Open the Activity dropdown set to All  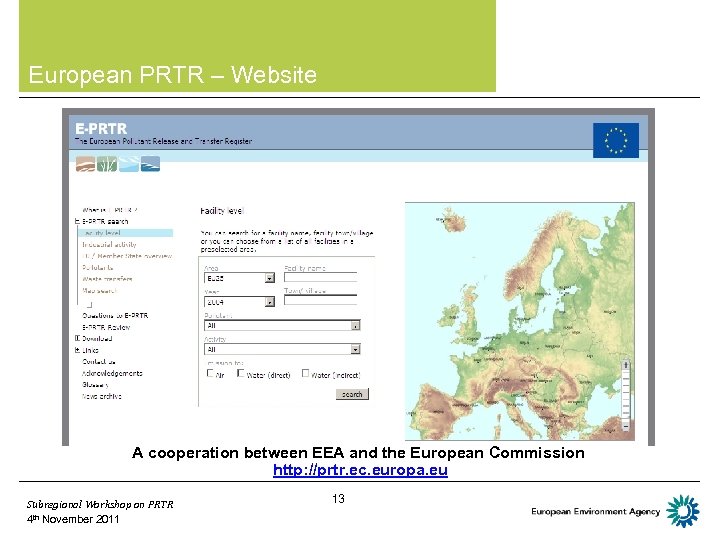point(282,349)
